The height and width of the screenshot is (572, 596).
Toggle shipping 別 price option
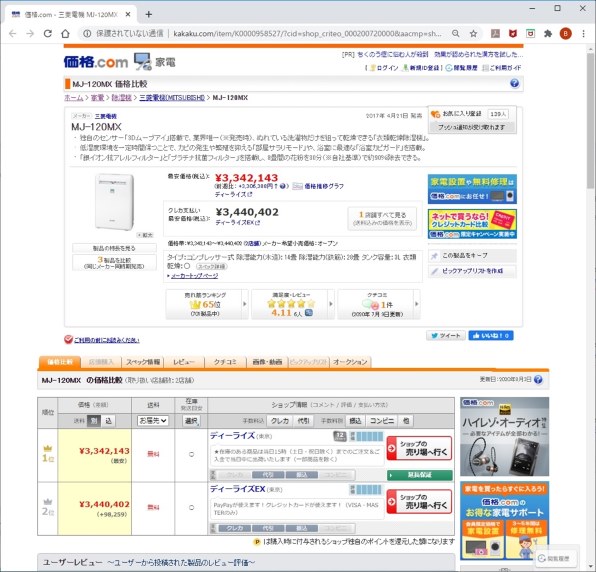(94, 421)
